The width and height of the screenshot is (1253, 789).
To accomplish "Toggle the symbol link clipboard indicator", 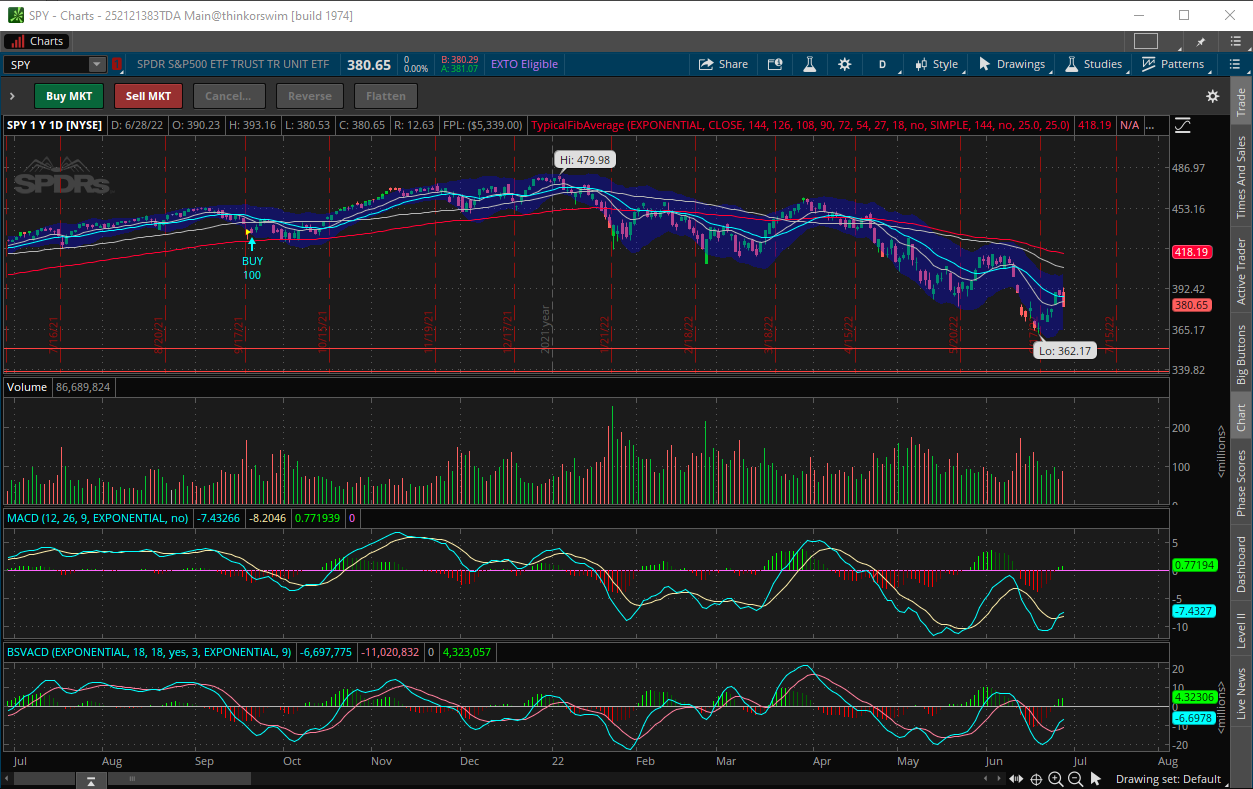I will pyautogui.click(x=117, y=64).
